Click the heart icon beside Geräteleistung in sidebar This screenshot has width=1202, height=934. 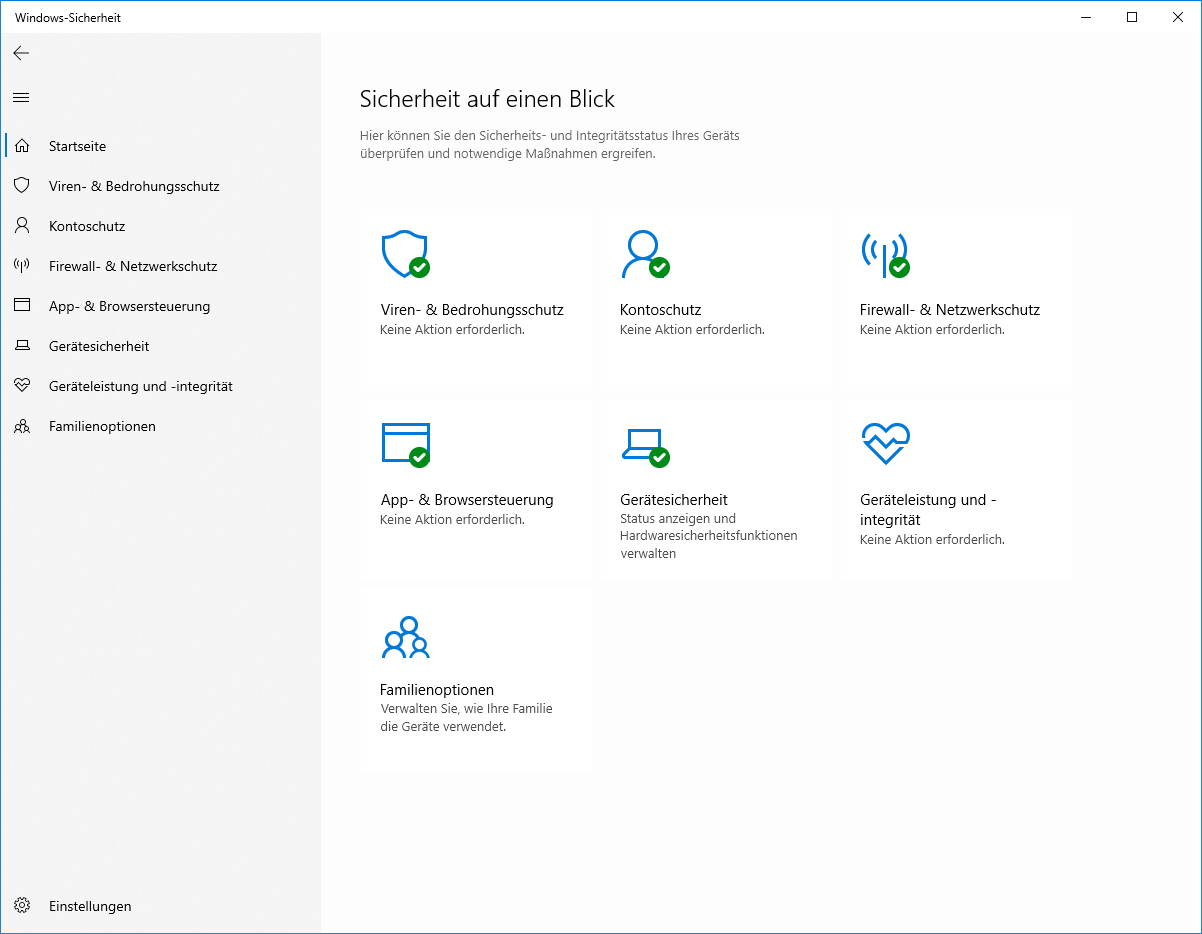coord(22,386)
